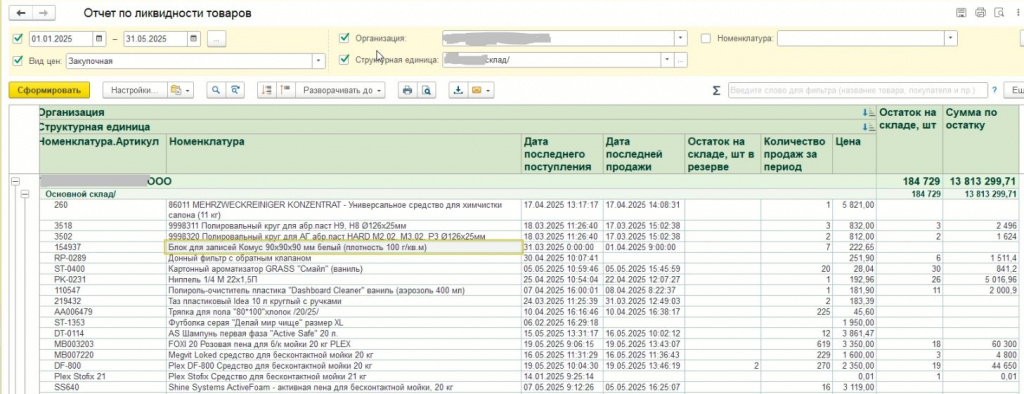Click the Номенклатура input field
Image resolution: width=1024 pixels, height=394 pixels.
[861, 39]
